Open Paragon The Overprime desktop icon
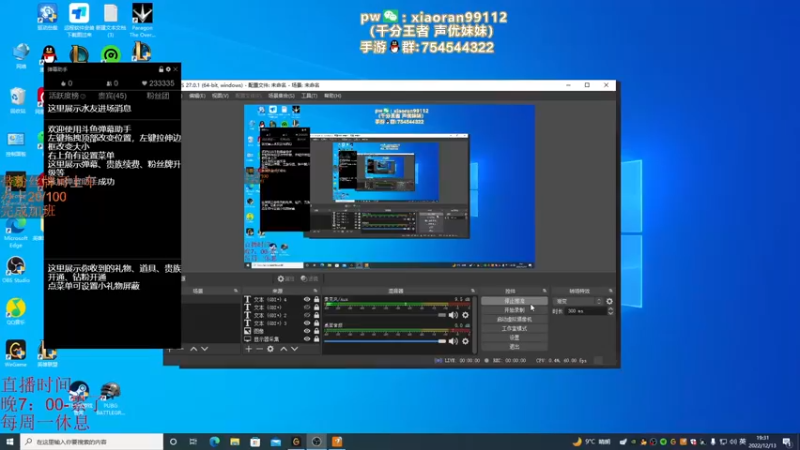 pyautogui.click(x=142, y=19)
